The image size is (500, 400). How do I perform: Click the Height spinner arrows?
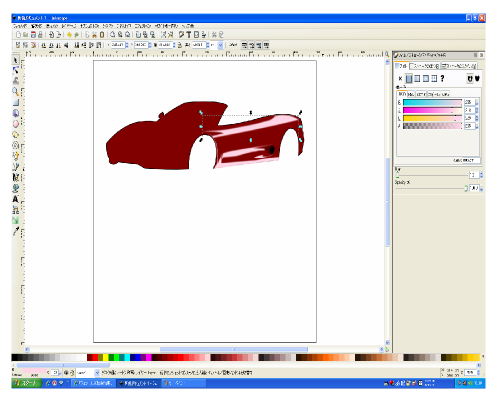pos(208,45)
